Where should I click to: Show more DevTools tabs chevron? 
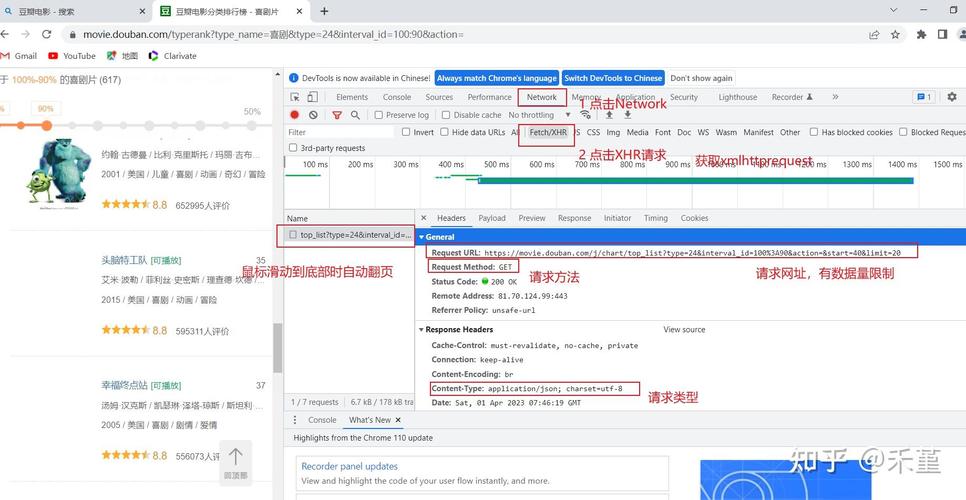pos(835,97)
